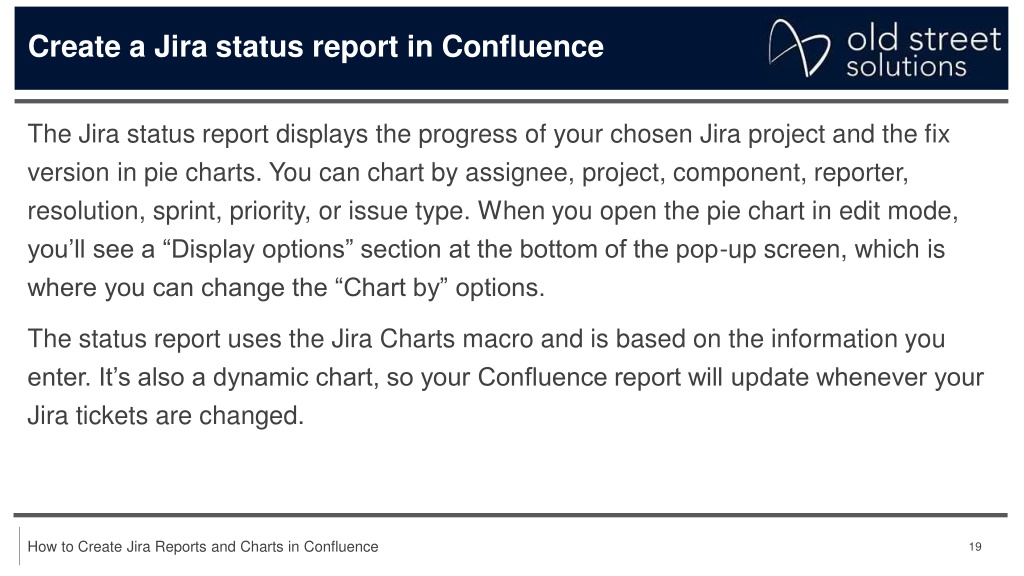Click the gray divider line below the header
Viewport: 1024px width, 576px height.
511,101
